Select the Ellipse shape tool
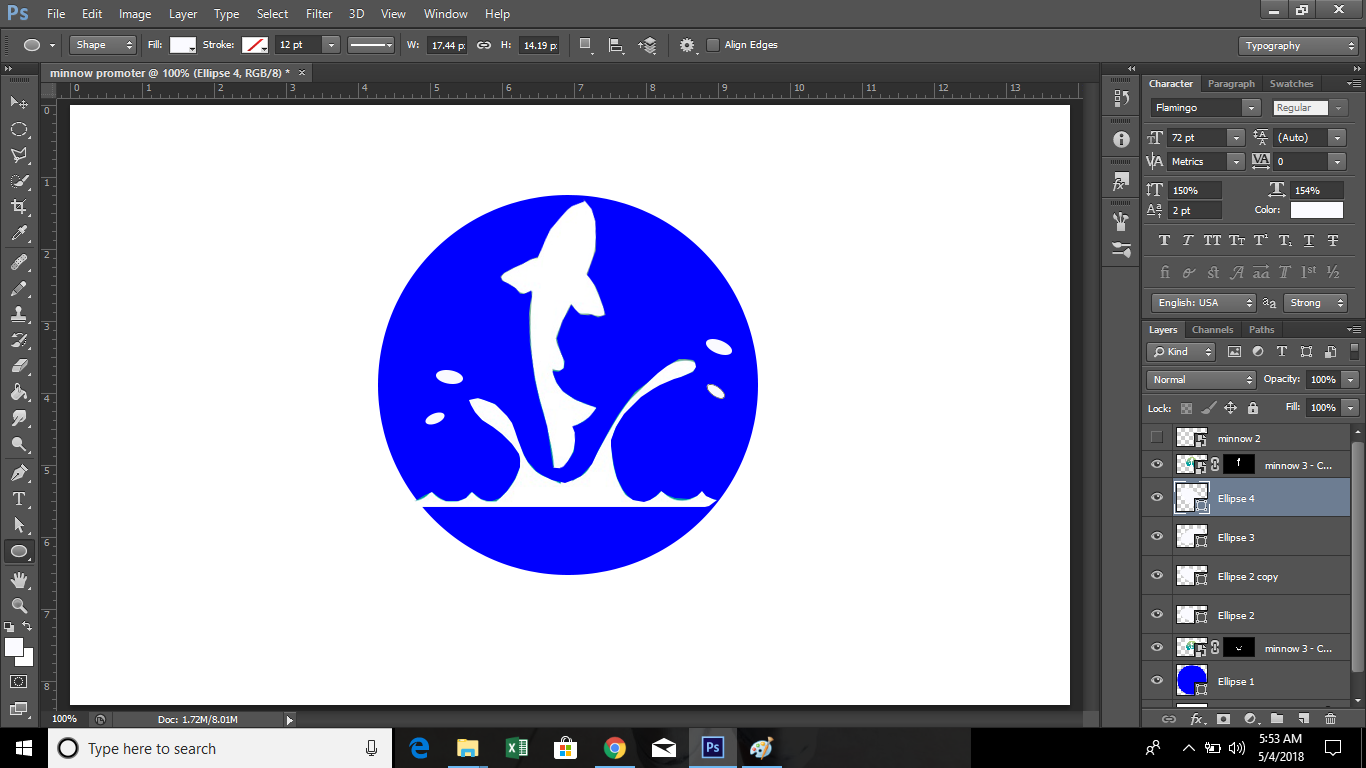This screenshot has height=768, width=1366. click(19, 551)
